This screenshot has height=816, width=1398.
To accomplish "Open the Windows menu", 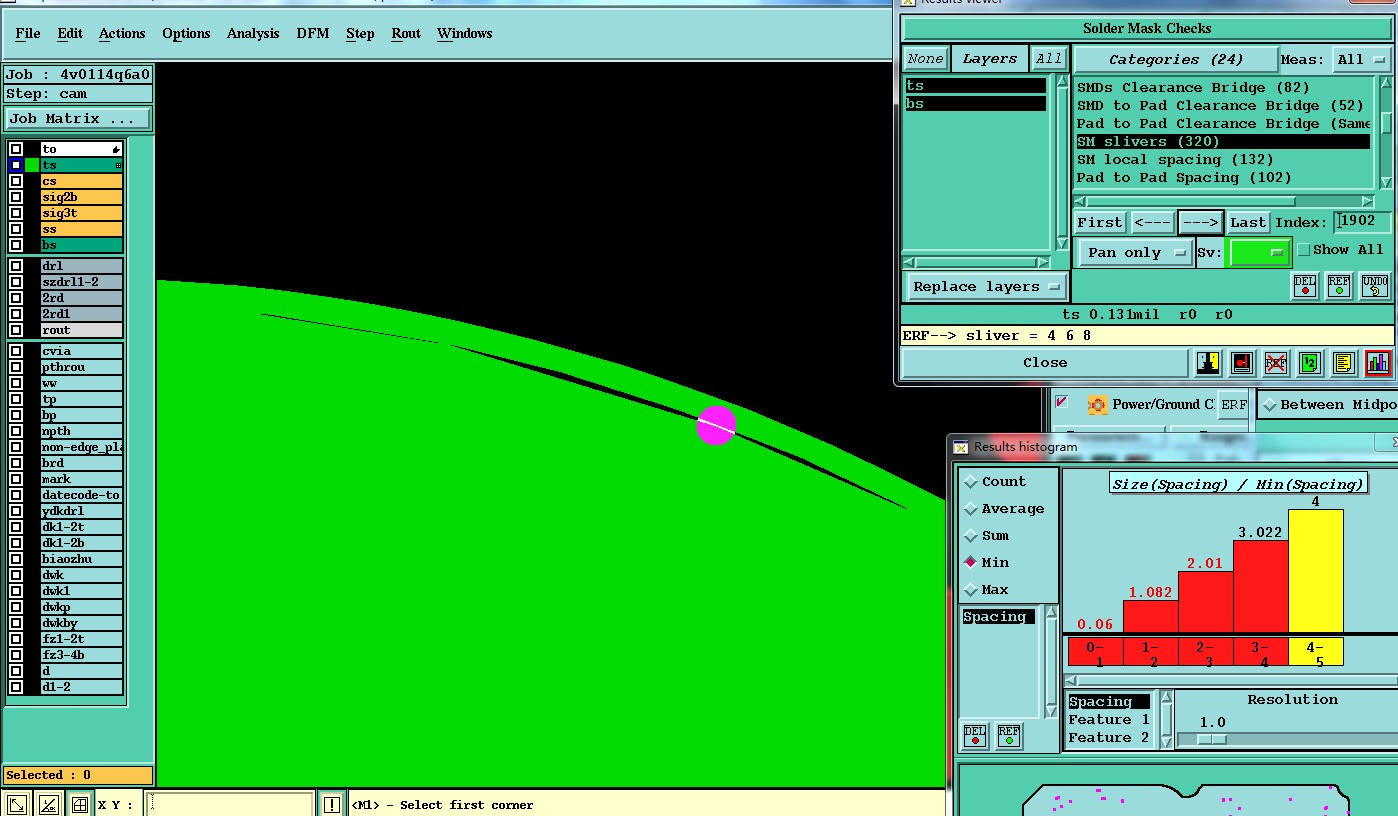I will tap(465, 34).
